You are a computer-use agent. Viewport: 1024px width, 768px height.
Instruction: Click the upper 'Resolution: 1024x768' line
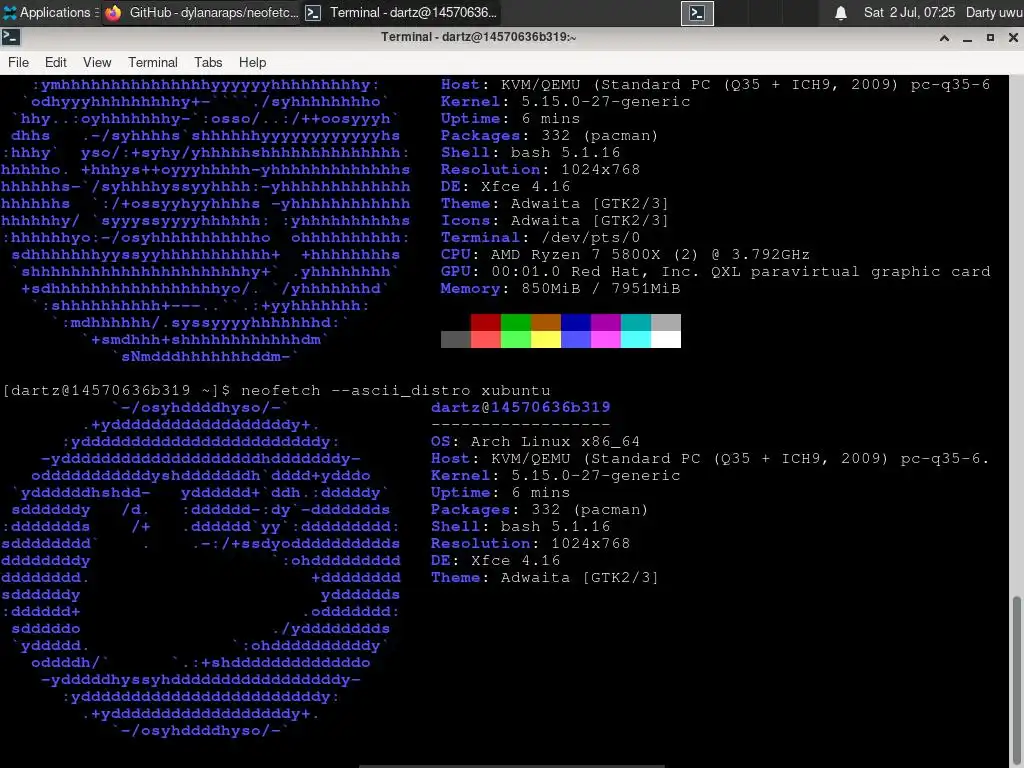pyautogui.click(x=541, y=170)
